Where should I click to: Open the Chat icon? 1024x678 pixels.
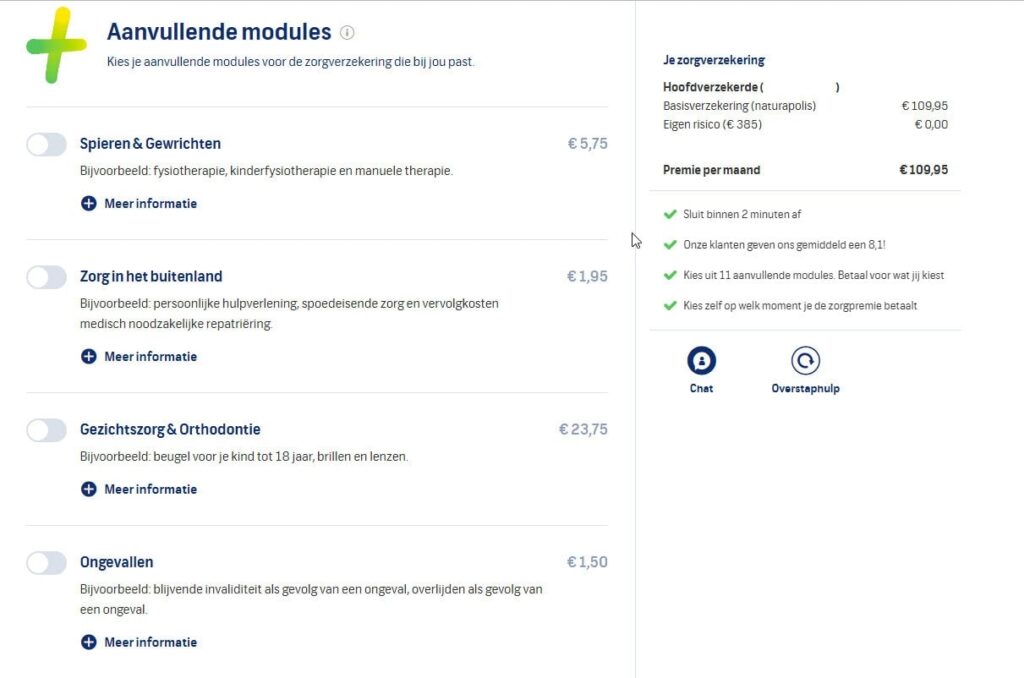701,361
